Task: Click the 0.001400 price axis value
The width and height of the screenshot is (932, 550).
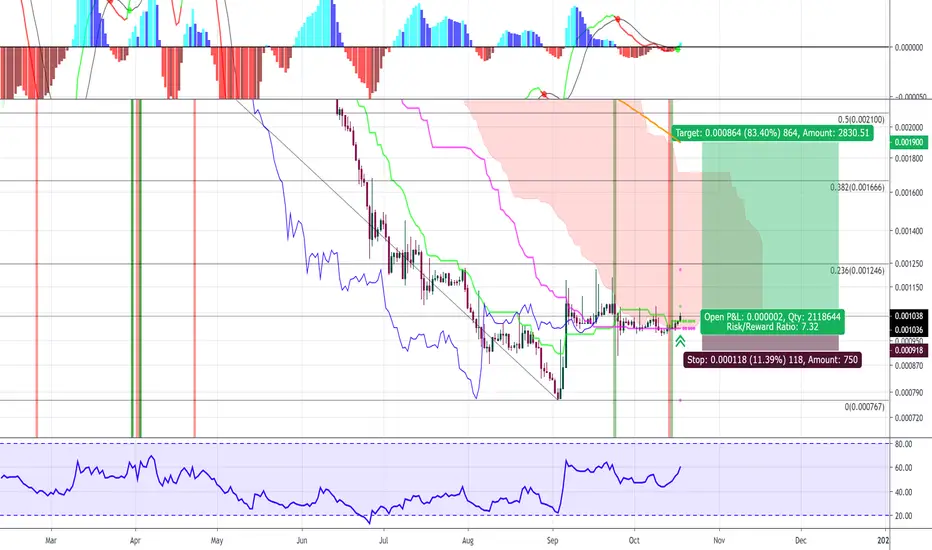Action: click(909, 231)
